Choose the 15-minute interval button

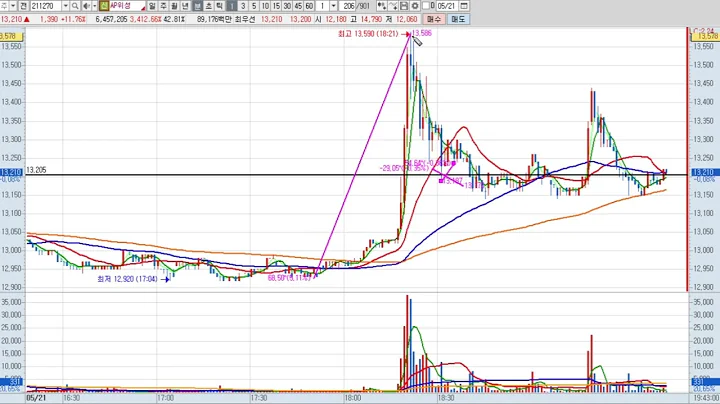[x=276, y=6]
